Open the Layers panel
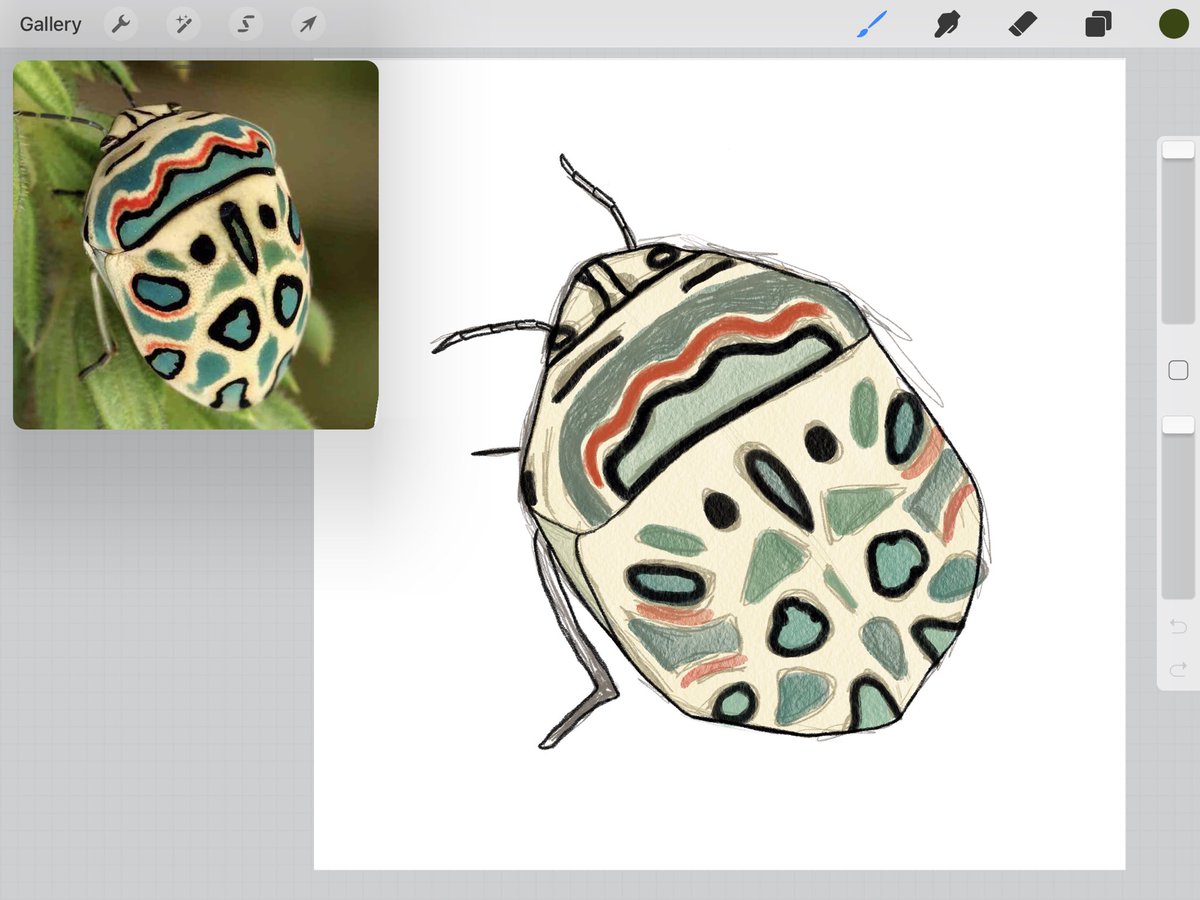This screenshot has height=900, width=1200. (x=1097, y=23)
